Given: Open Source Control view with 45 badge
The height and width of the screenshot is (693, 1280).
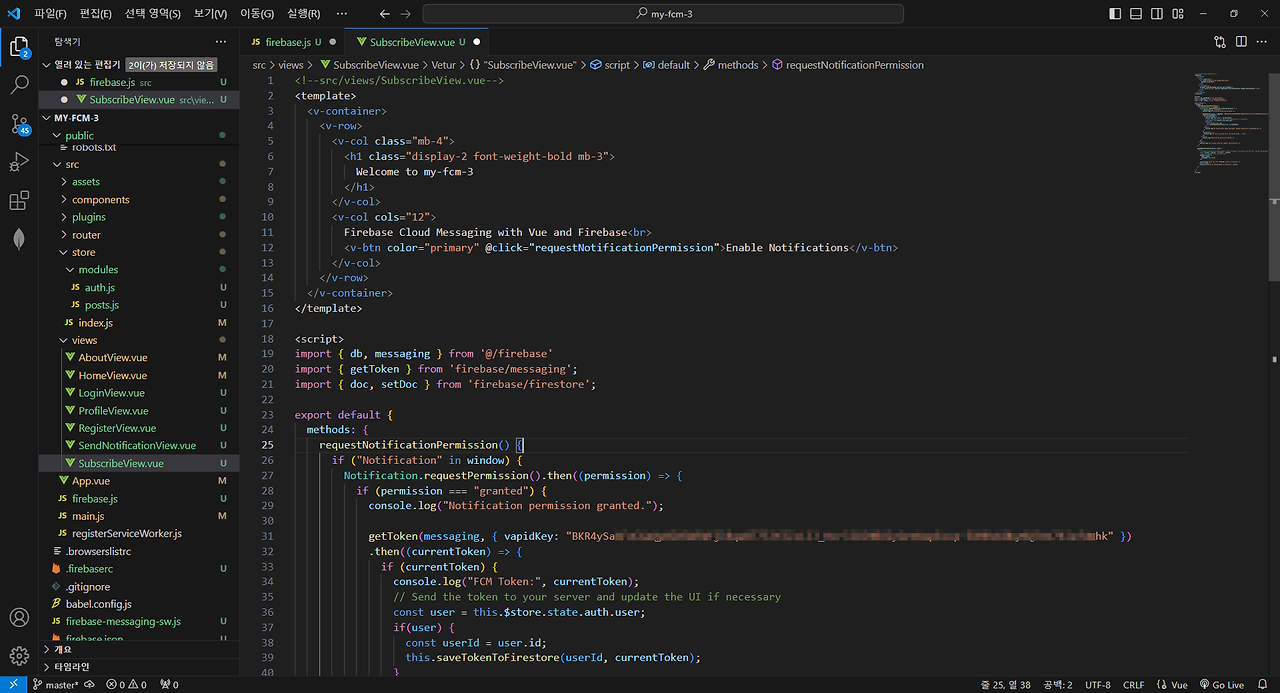Looking at the screenshot, I should (x=19, y=124).
